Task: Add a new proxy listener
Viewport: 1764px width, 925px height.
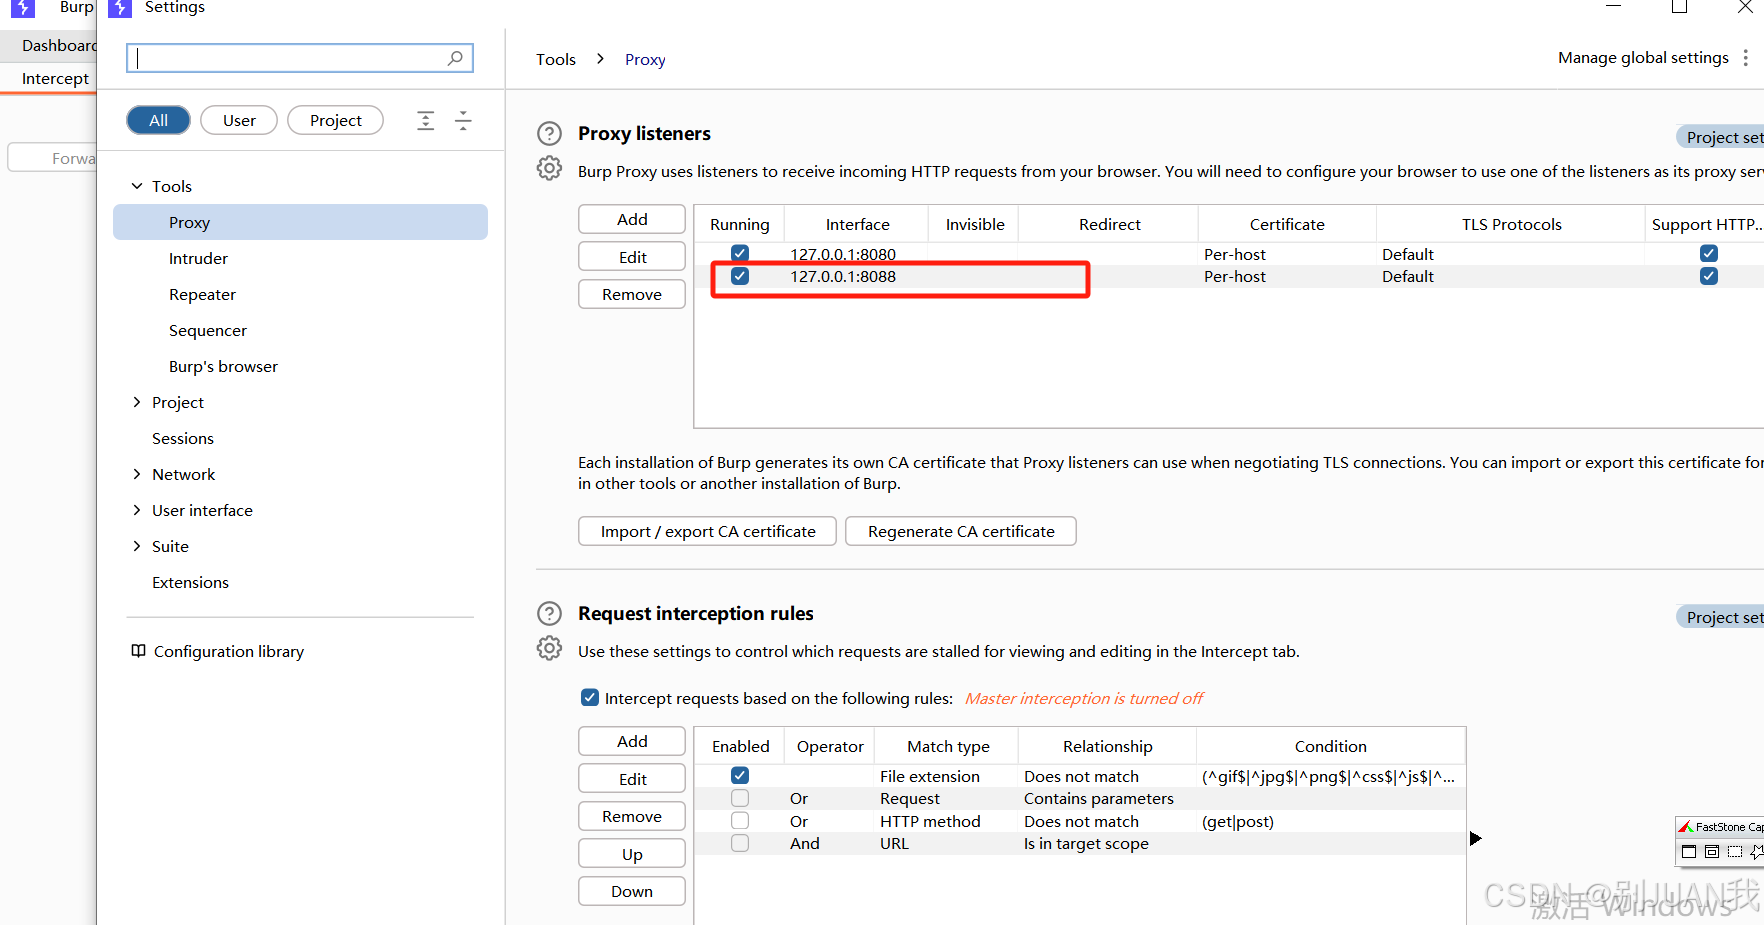Action: (x=632, y=219)
